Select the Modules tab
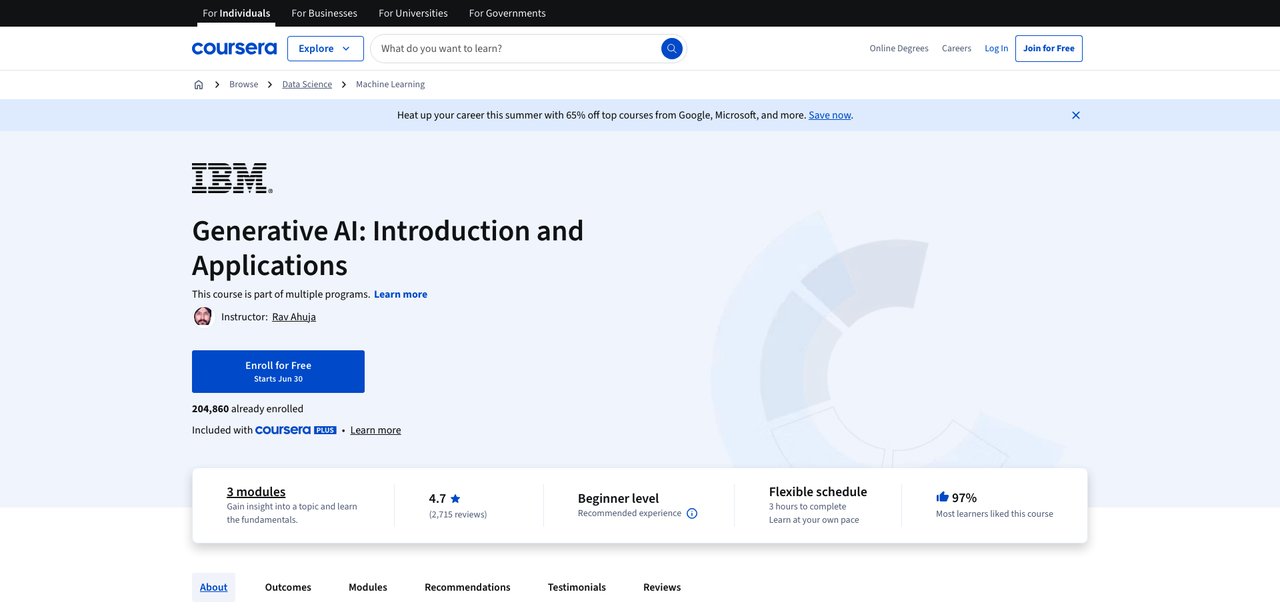Viewport: 1280px width, 610px height. [368, 587]
